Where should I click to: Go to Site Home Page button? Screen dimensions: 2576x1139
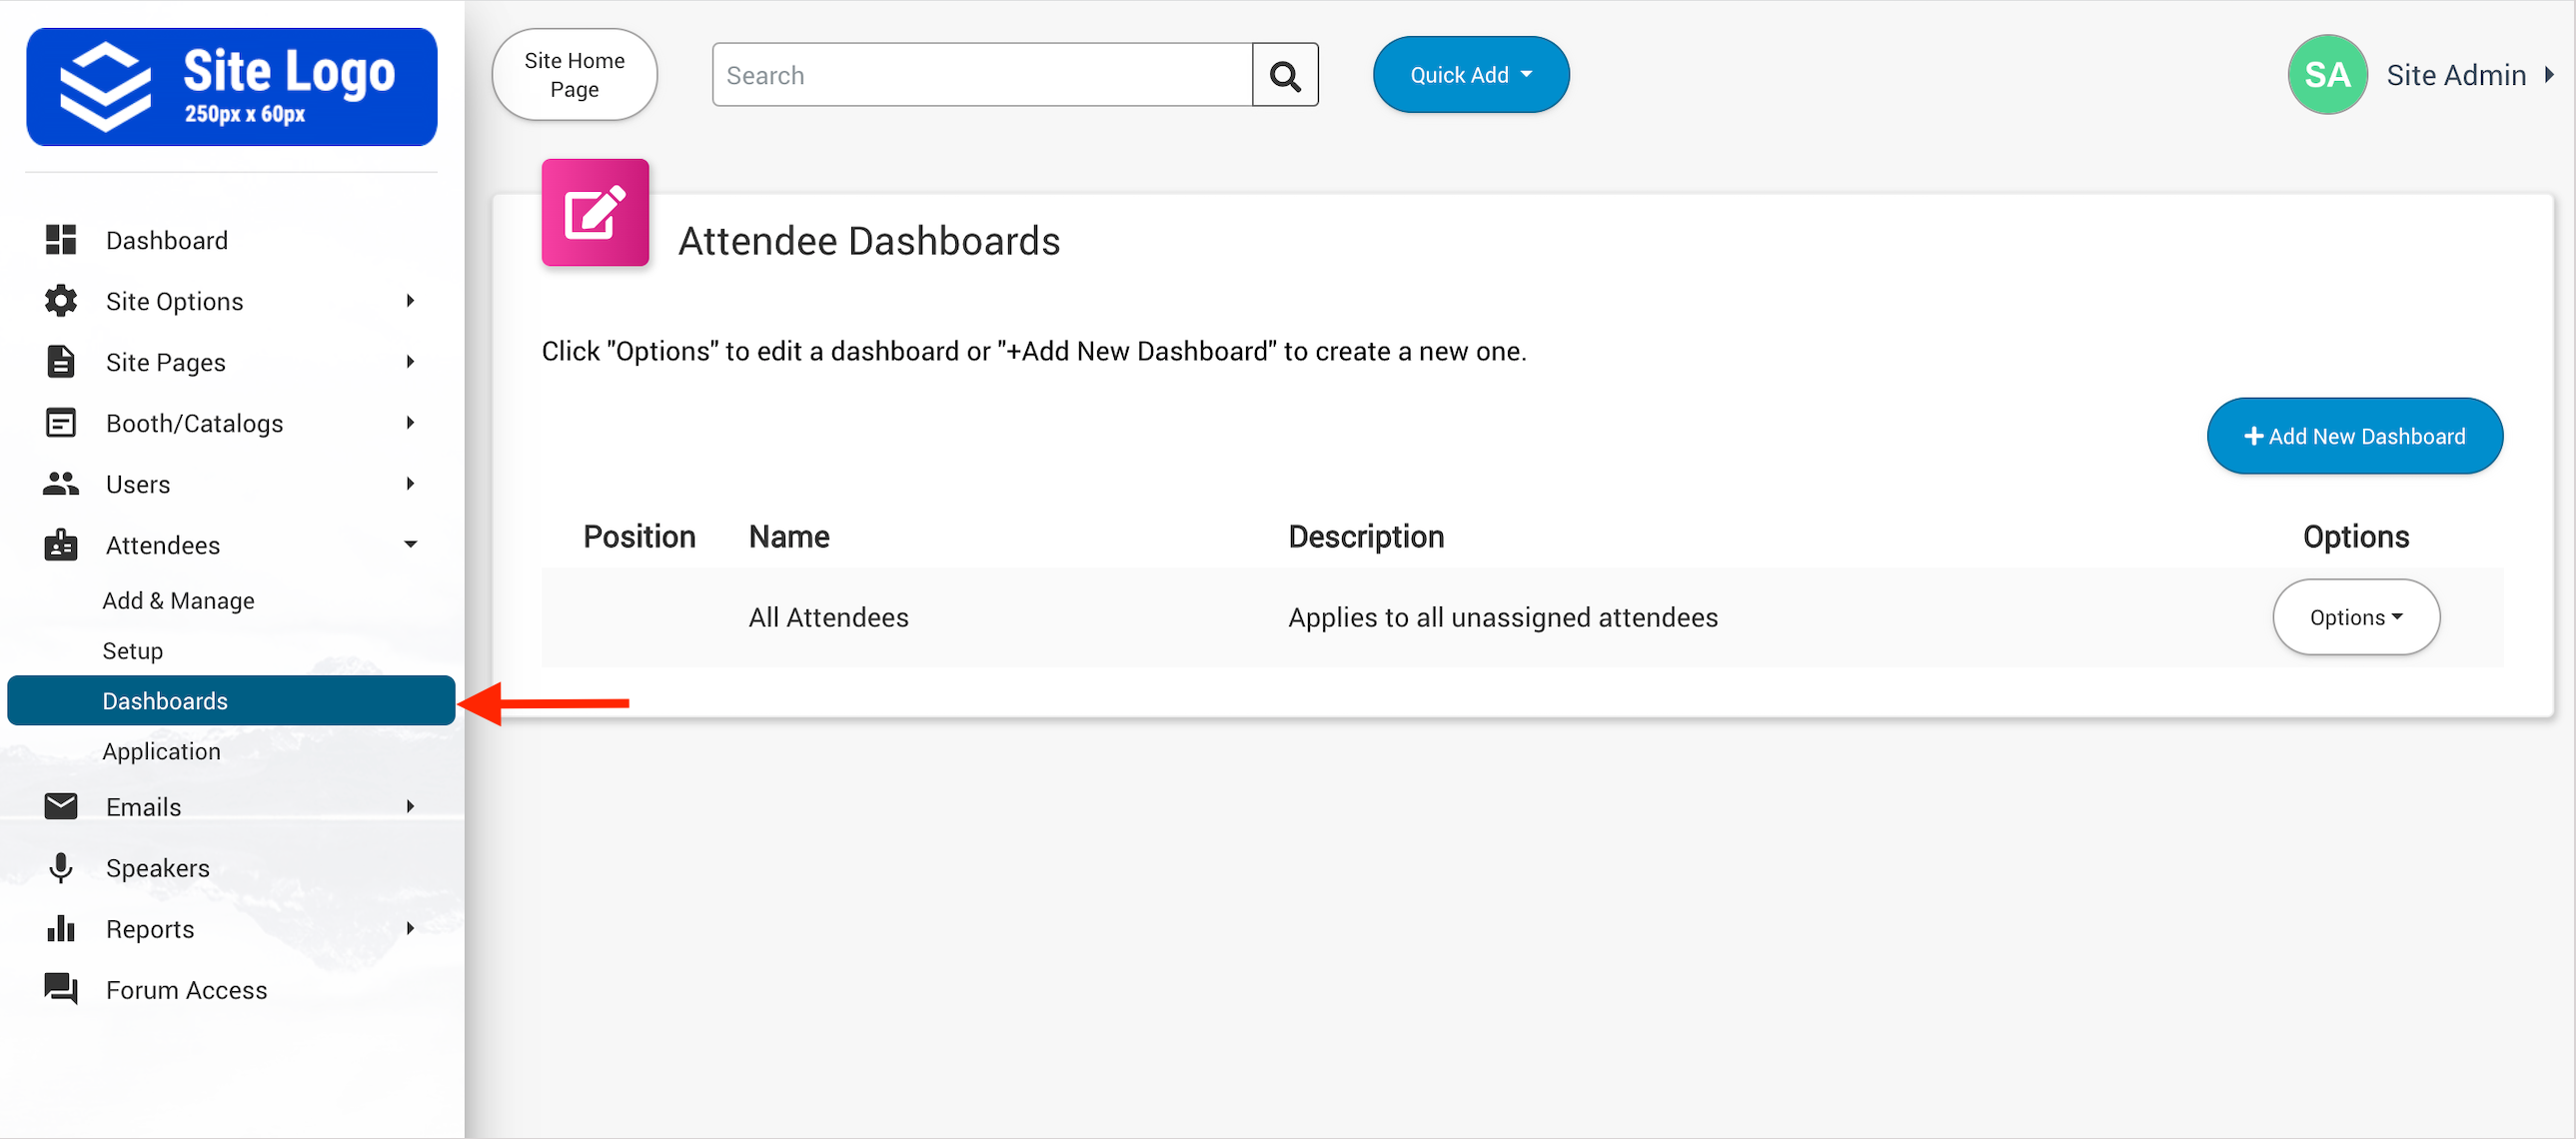[x=574, y=75]
